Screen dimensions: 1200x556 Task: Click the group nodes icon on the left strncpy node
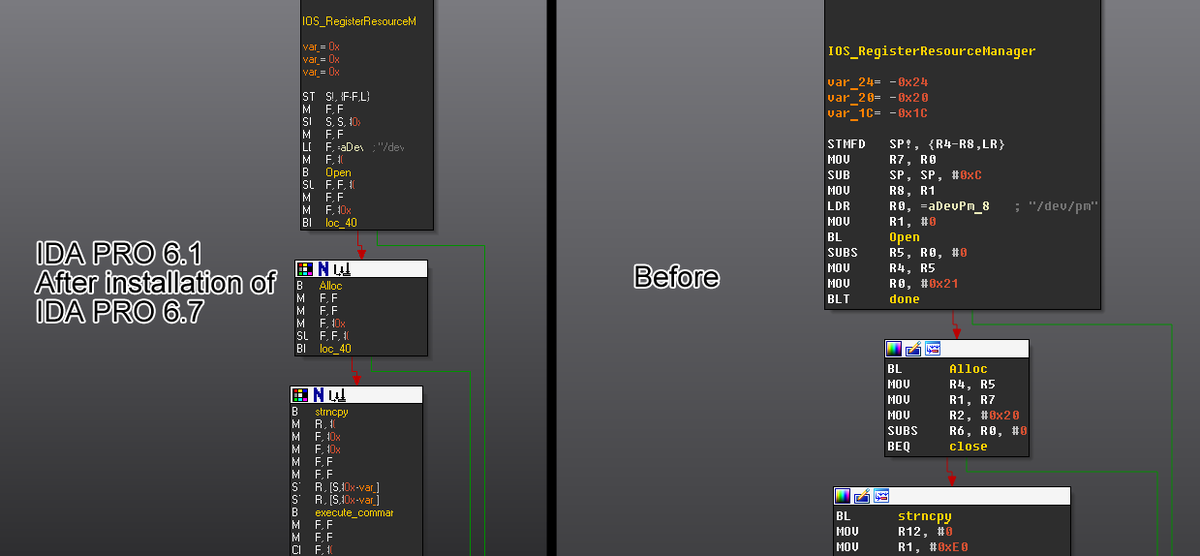pos(335,395)
